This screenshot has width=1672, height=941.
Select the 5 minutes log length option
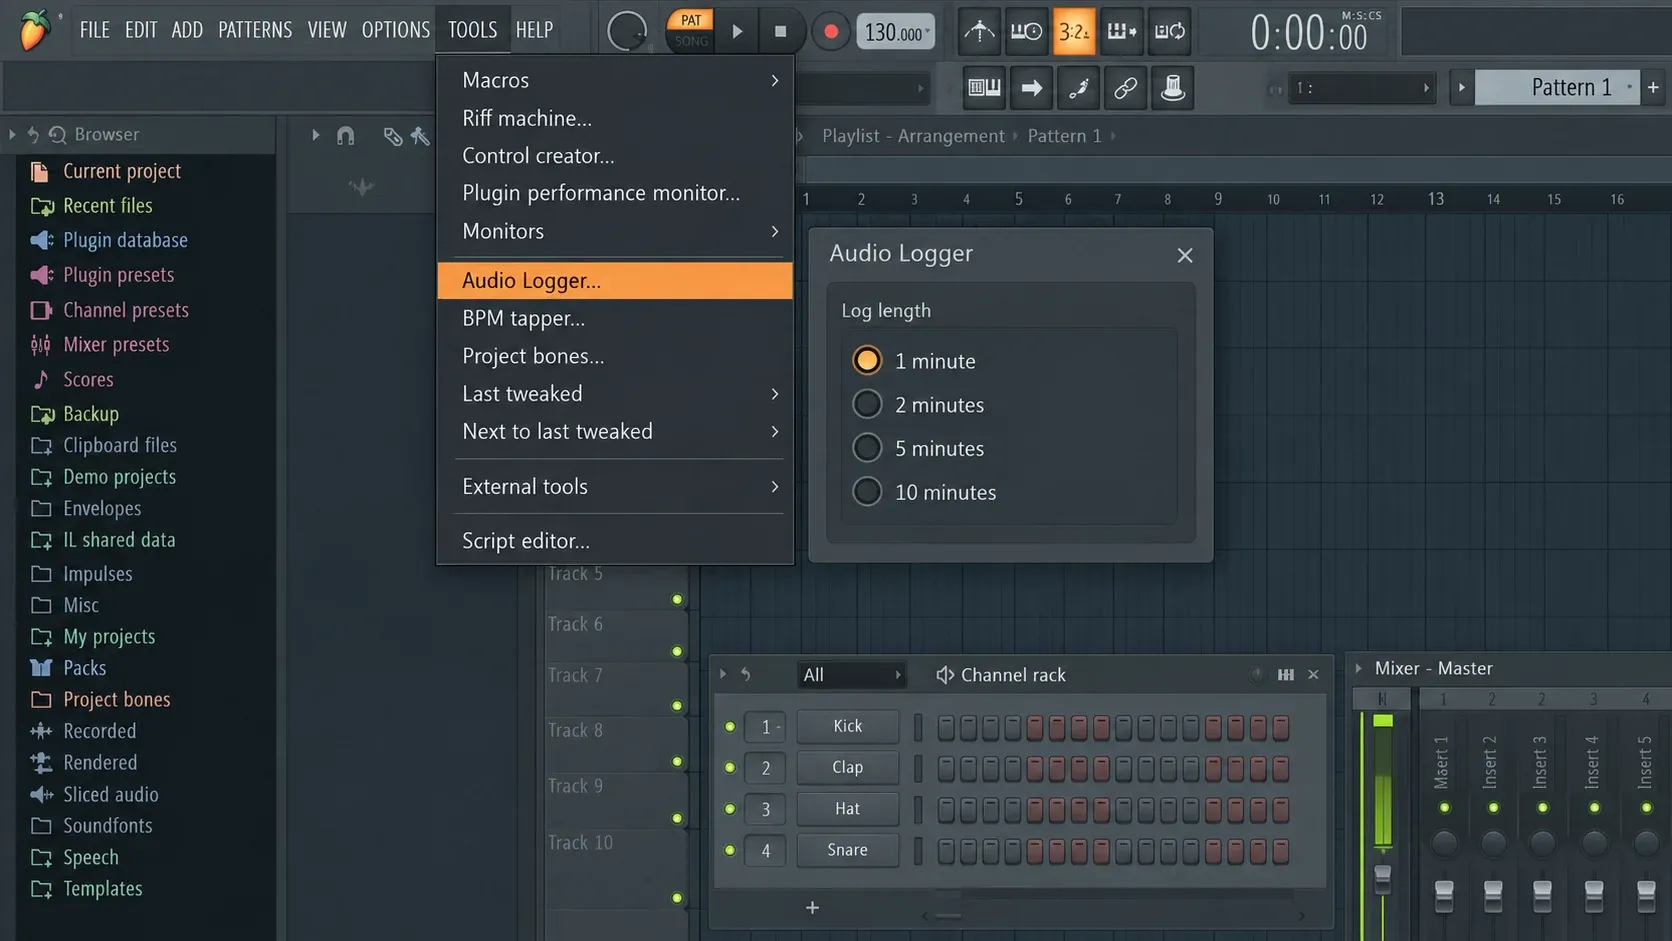pyautogui.click(x=867, y=448)
